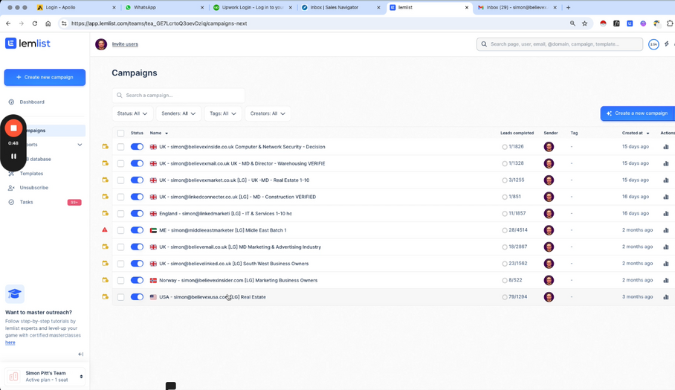The width and height of the screenshot is (675, 390).
Task: Open stats icon for USA Real Estate campaign
Action: [x=666, y=297]
